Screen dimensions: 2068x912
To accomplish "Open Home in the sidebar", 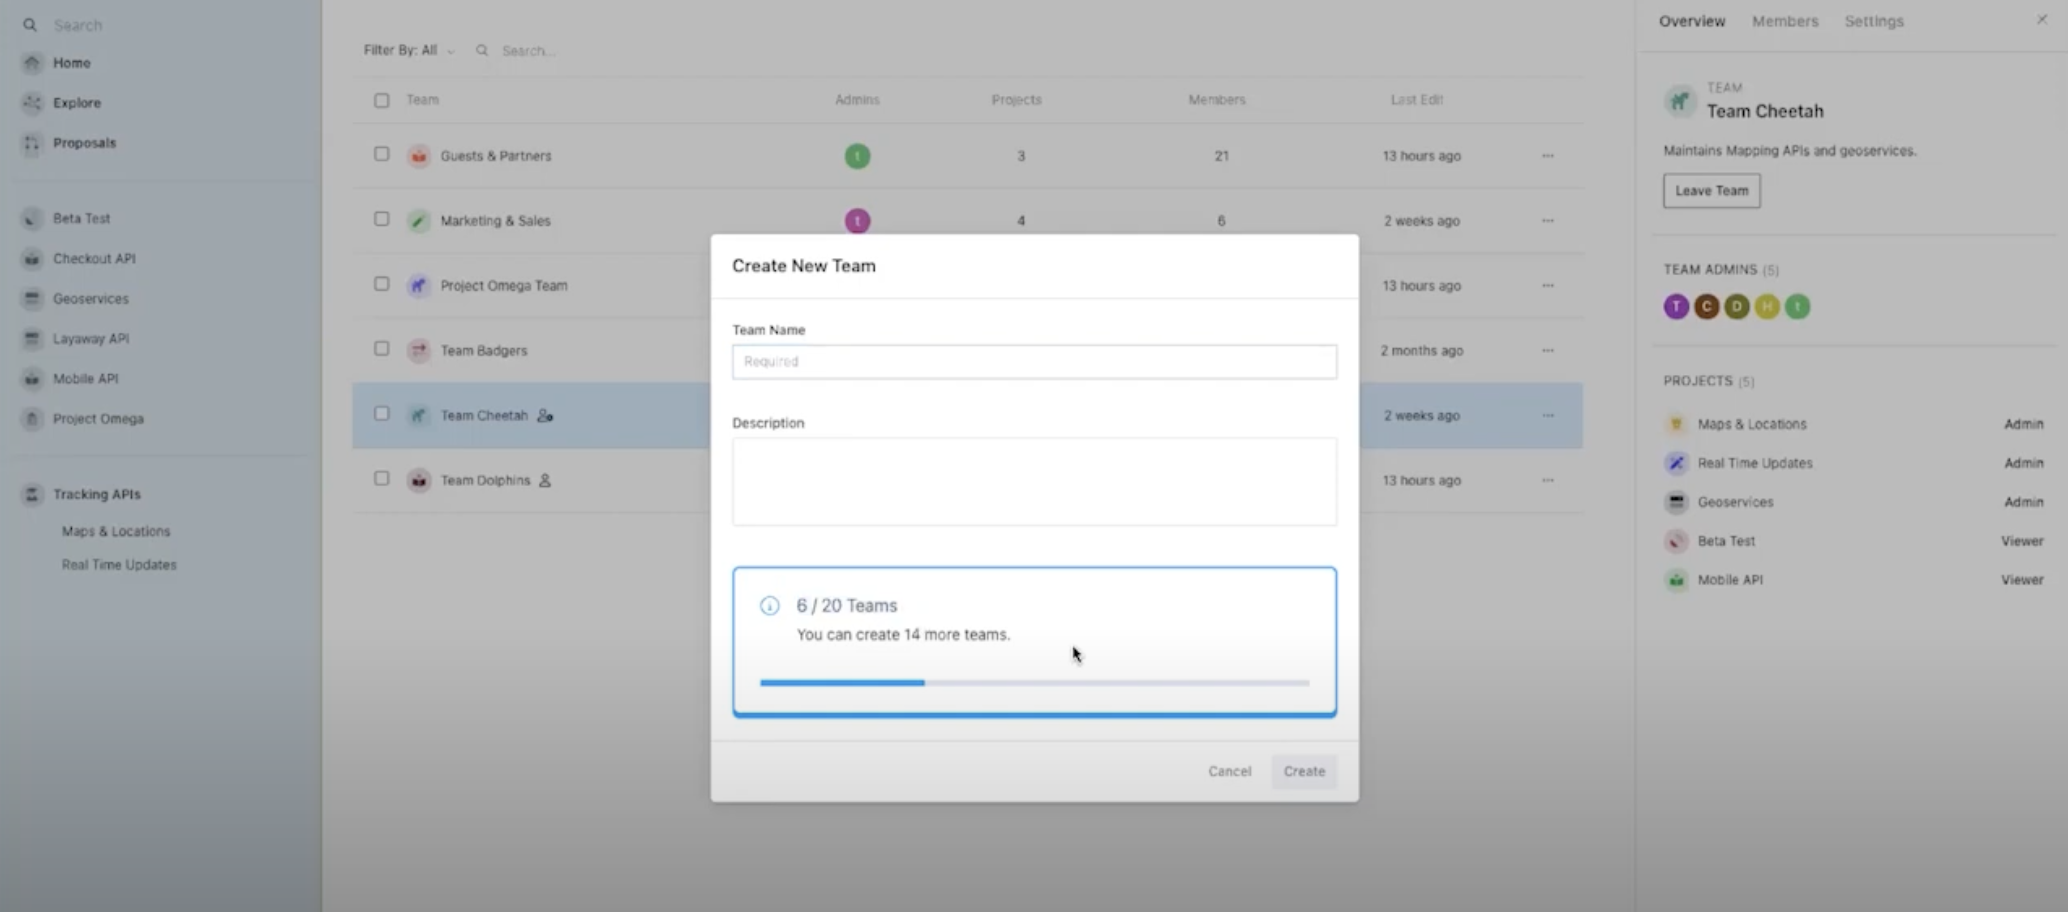I will (x=71, y=63).
